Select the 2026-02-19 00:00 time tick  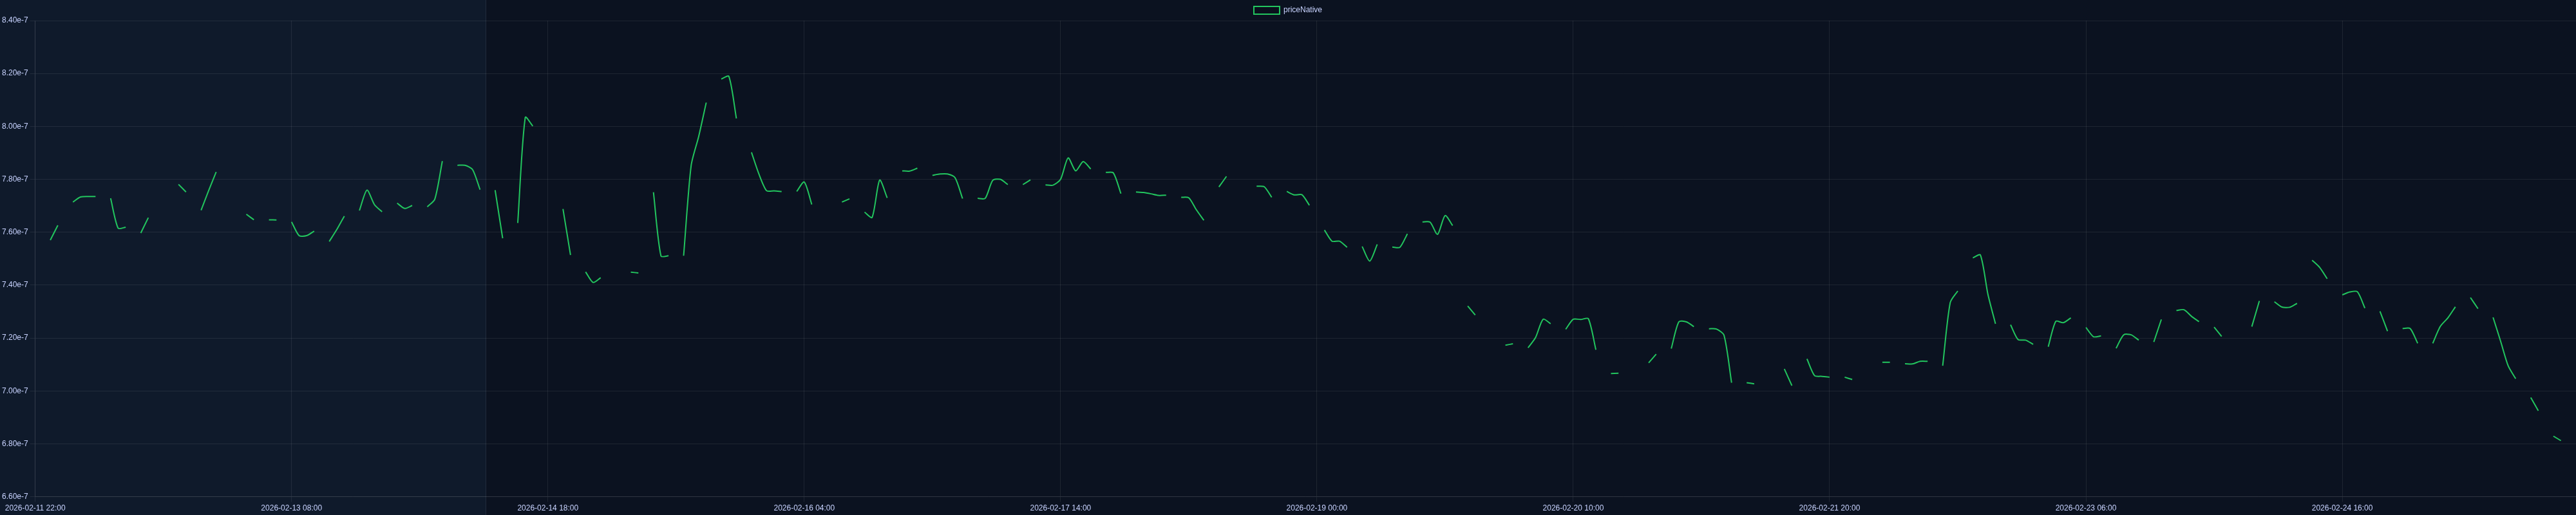pyautogui.click(x=1316, y=508)
